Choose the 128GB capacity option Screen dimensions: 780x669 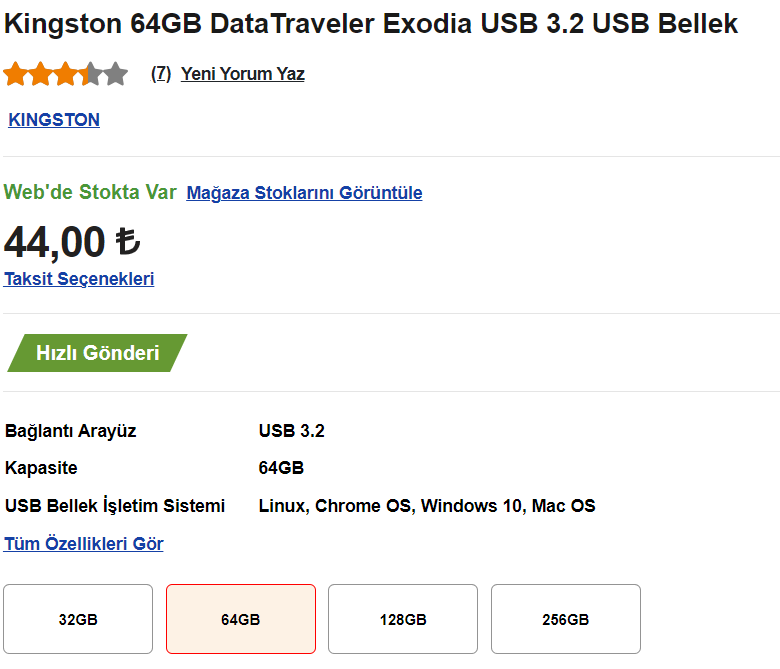pyautogui.click(x=403, y=619)
